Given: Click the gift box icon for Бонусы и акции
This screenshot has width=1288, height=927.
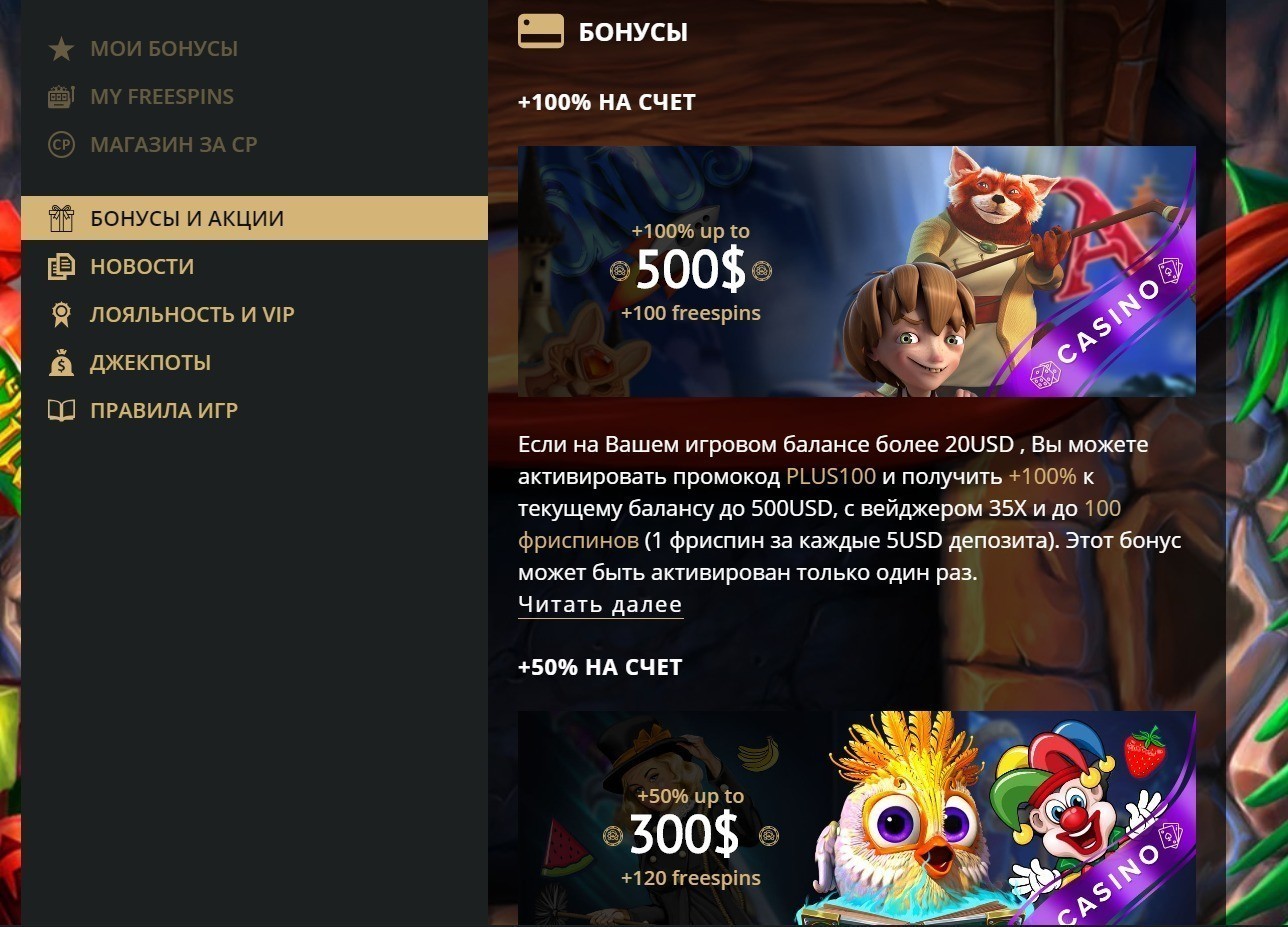Looking at the screenshot, I should pos(61,218).
